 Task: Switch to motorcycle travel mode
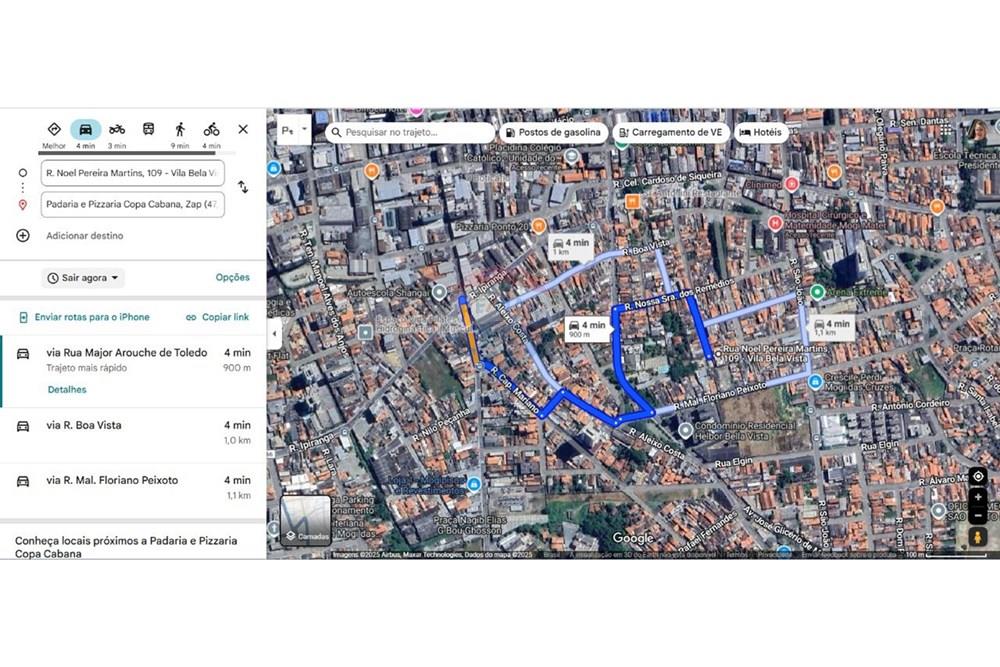(117, 129)
